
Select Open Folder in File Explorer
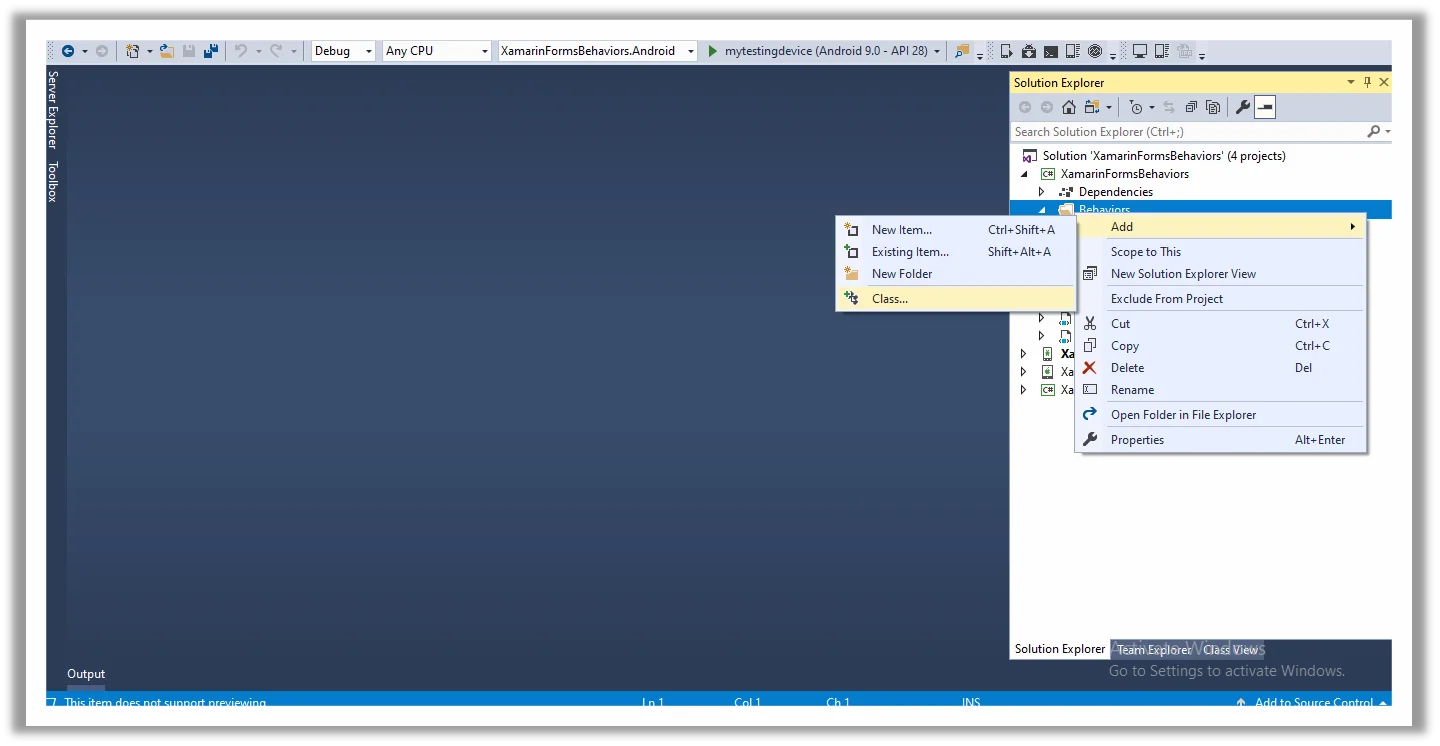tap(1220, 414)
